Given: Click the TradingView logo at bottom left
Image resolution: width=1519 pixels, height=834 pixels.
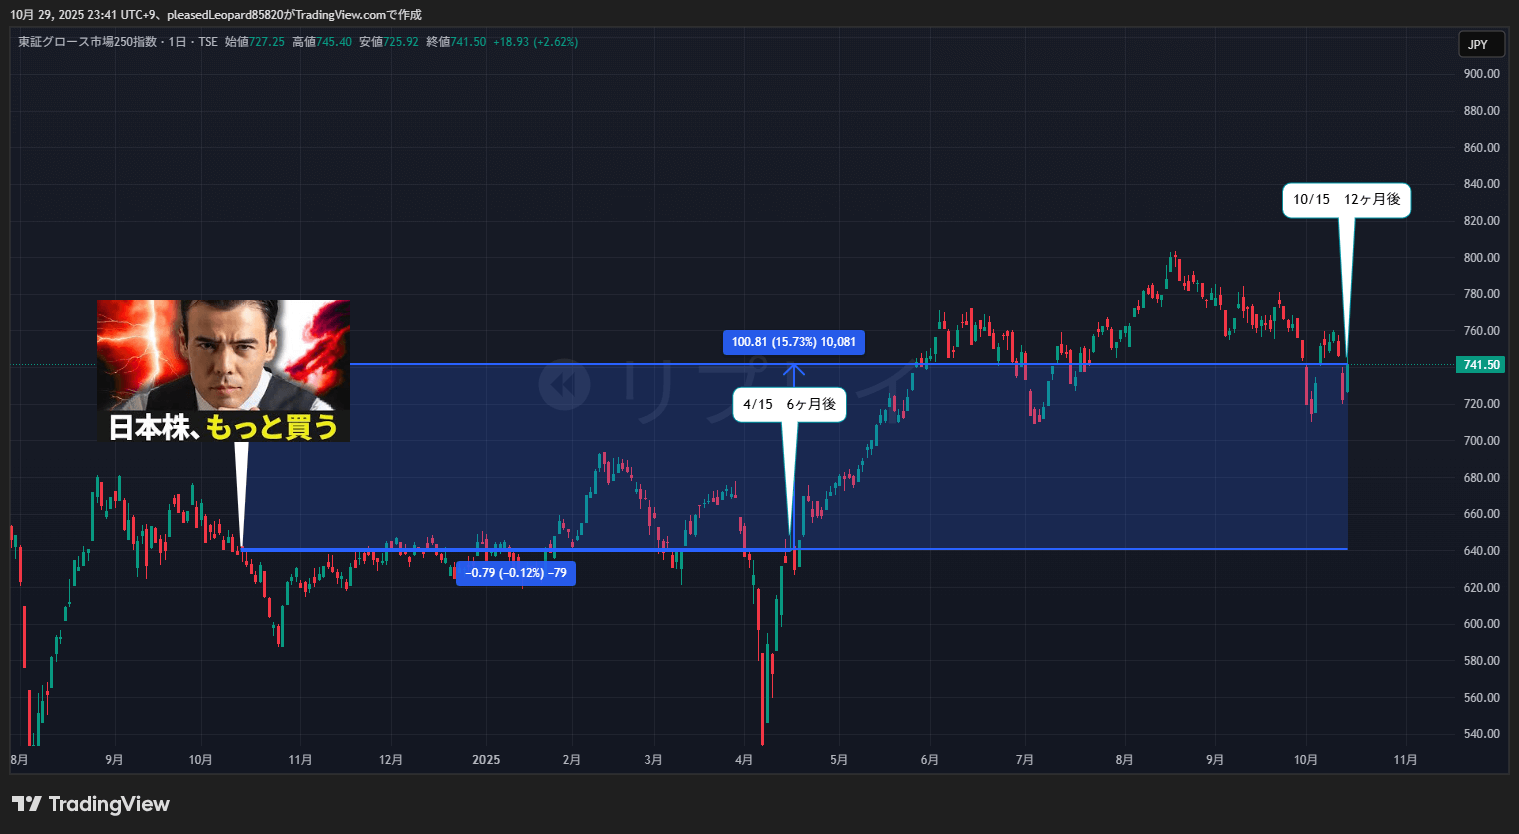Looking at the screenshot, I should 91,804.
